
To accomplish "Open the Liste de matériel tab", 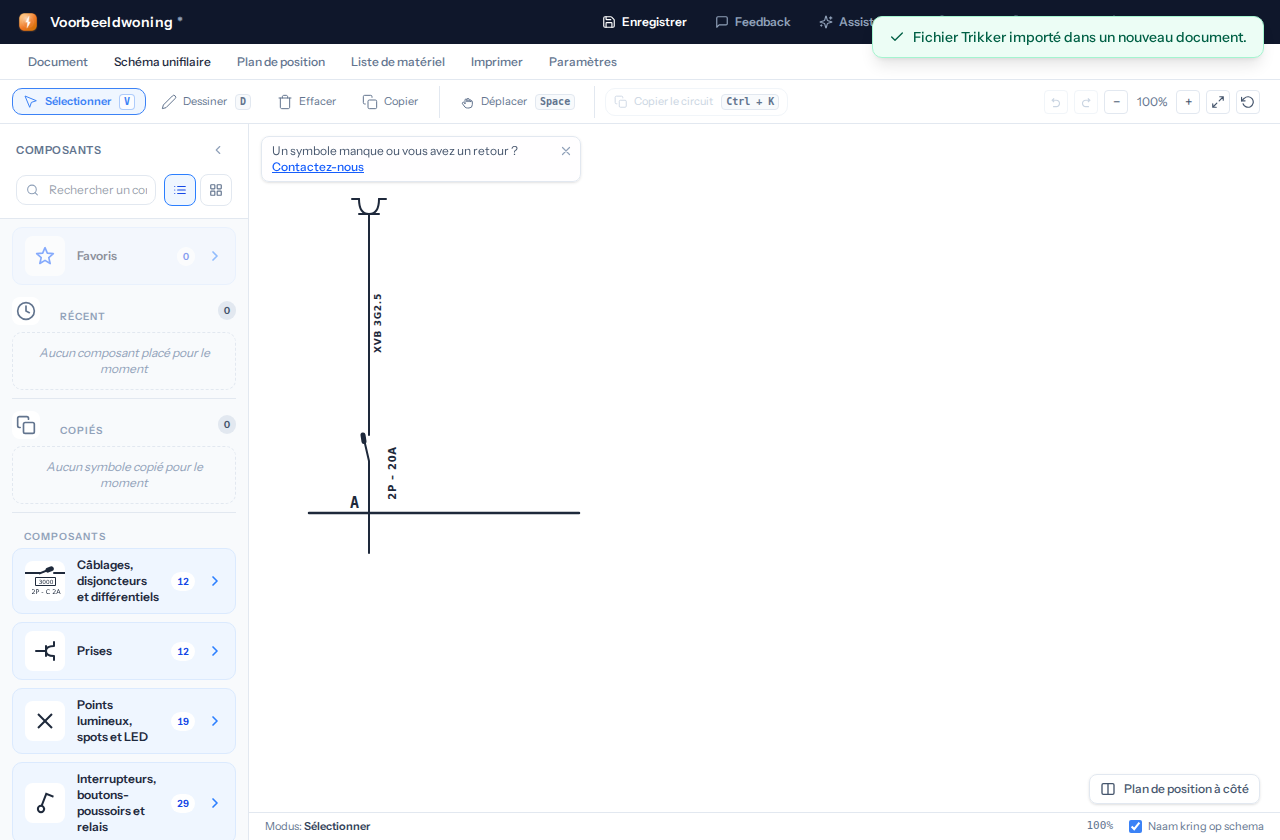I will point(398,62).
